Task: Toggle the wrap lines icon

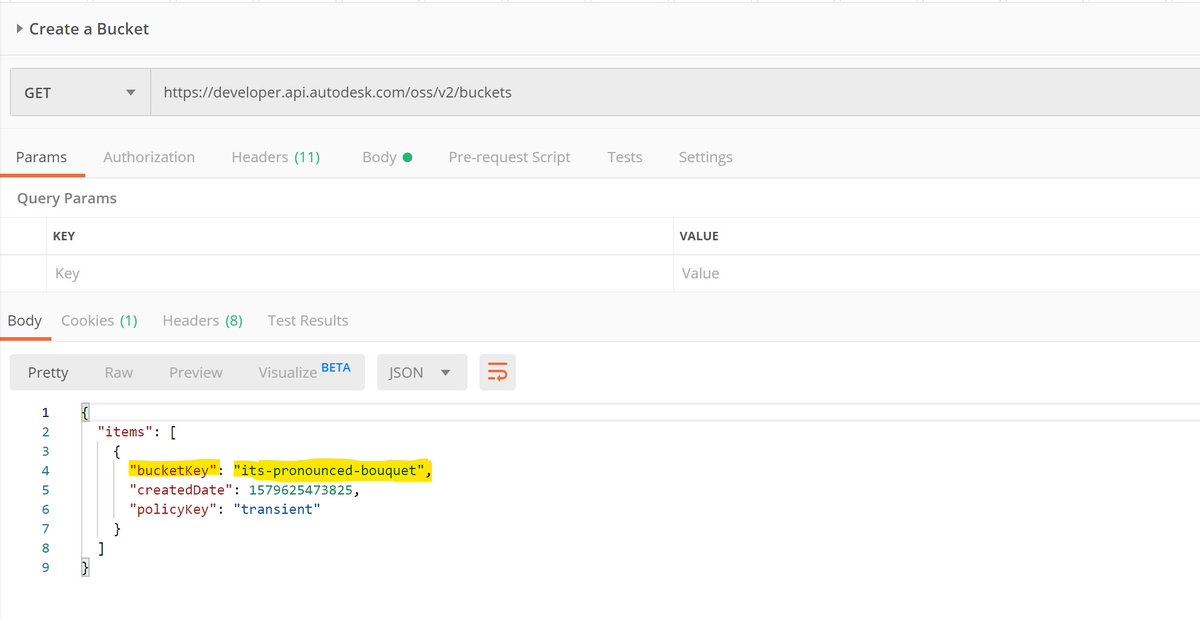Action: tap(498, 373)
